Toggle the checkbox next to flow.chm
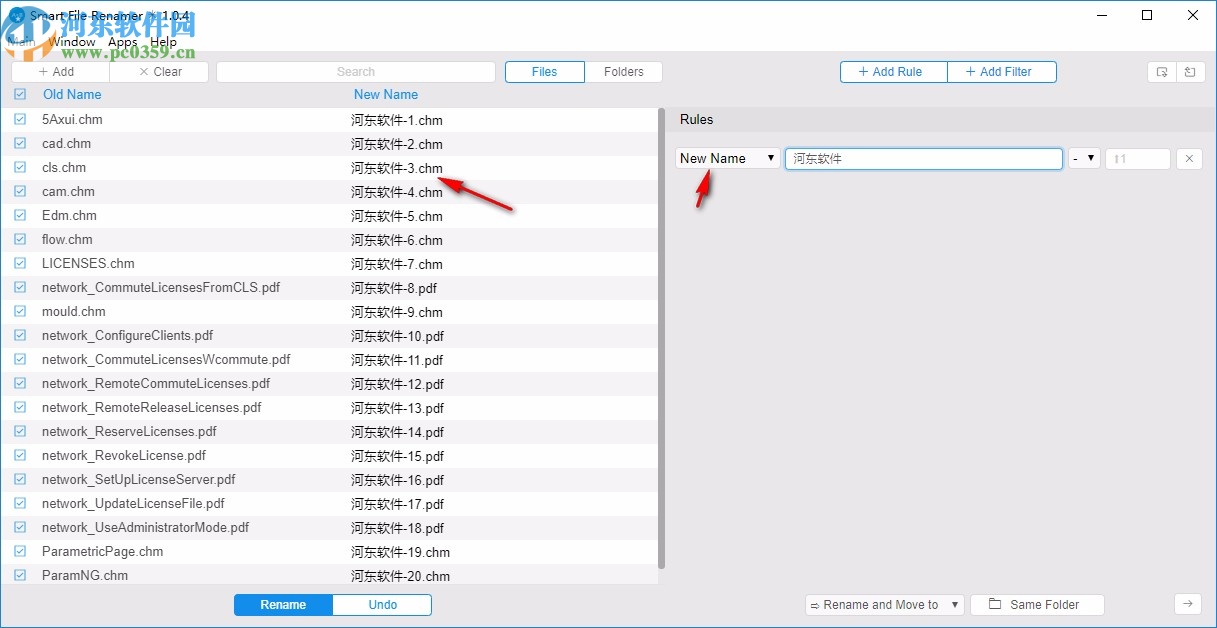The width and height of the screenshot is (1217, 628). [x=20, y=239]
